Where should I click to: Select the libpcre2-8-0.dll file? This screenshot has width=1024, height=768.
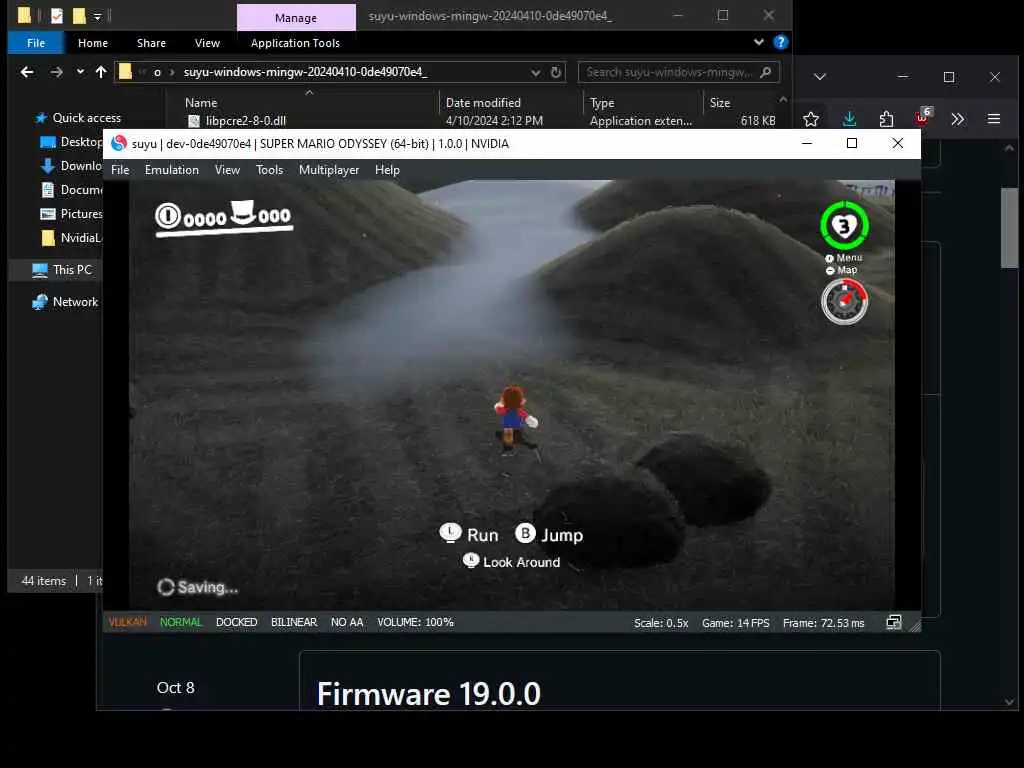(246, 121)
